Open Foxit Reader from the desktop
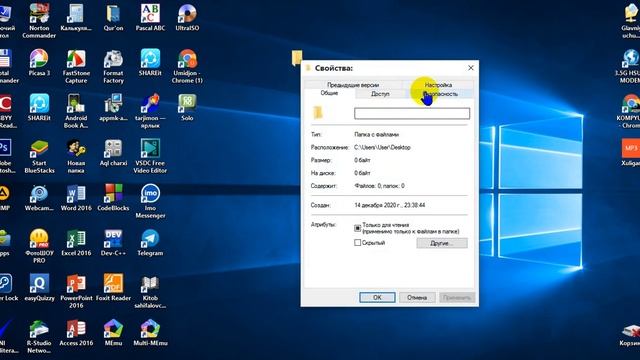Screen dimensions: 640x360 (113, 287)
